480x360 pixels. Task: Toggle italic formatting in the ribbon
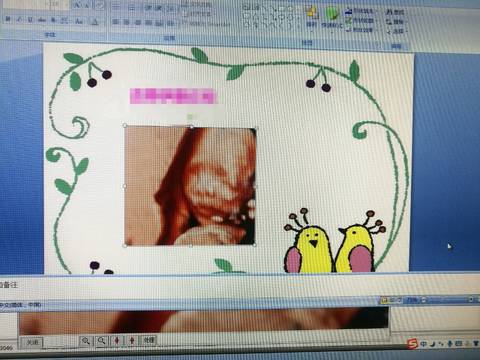[x=20, y=20]
